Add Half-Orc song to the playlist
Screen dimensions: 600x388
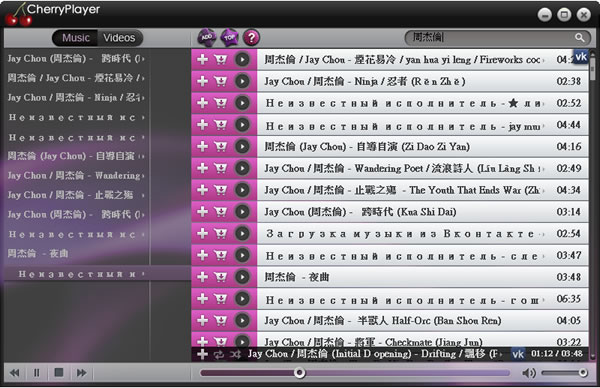(202, 321)
